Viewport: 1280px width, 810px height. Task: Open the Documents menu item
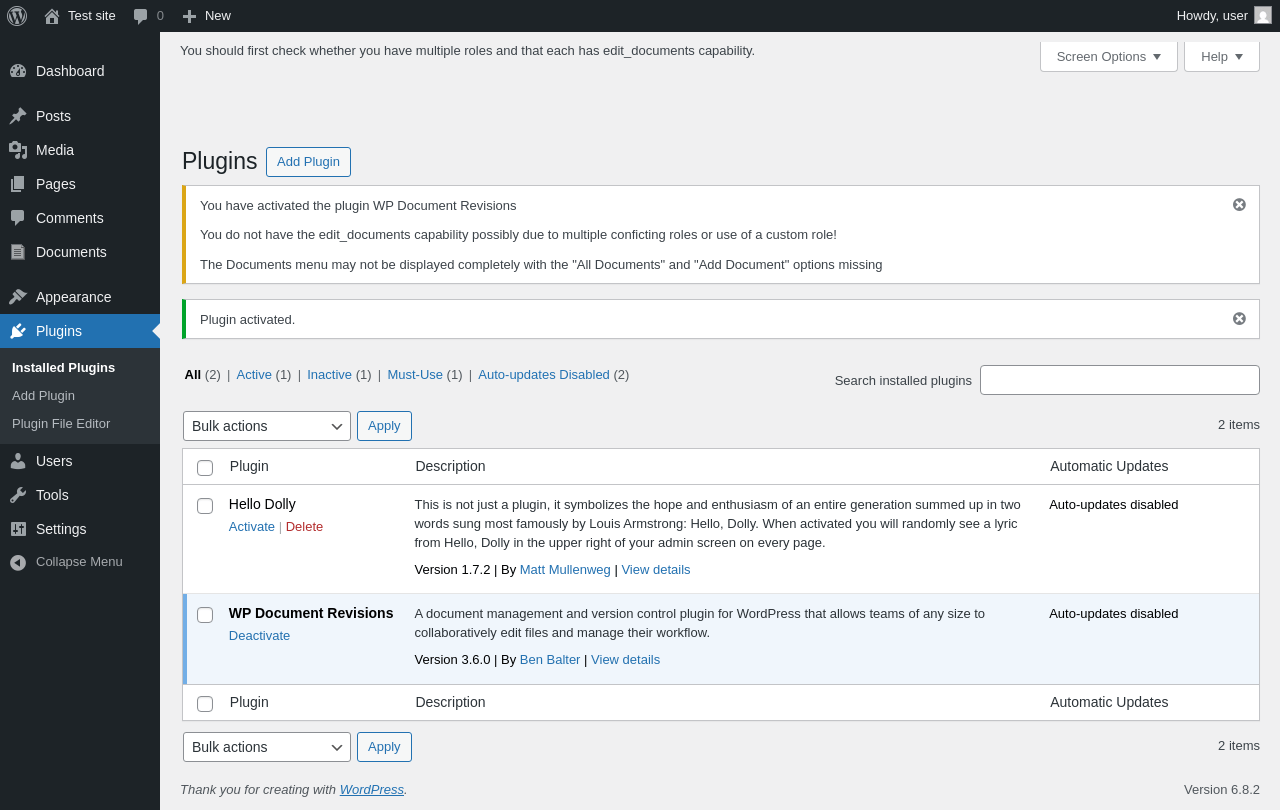click(80, 252)
